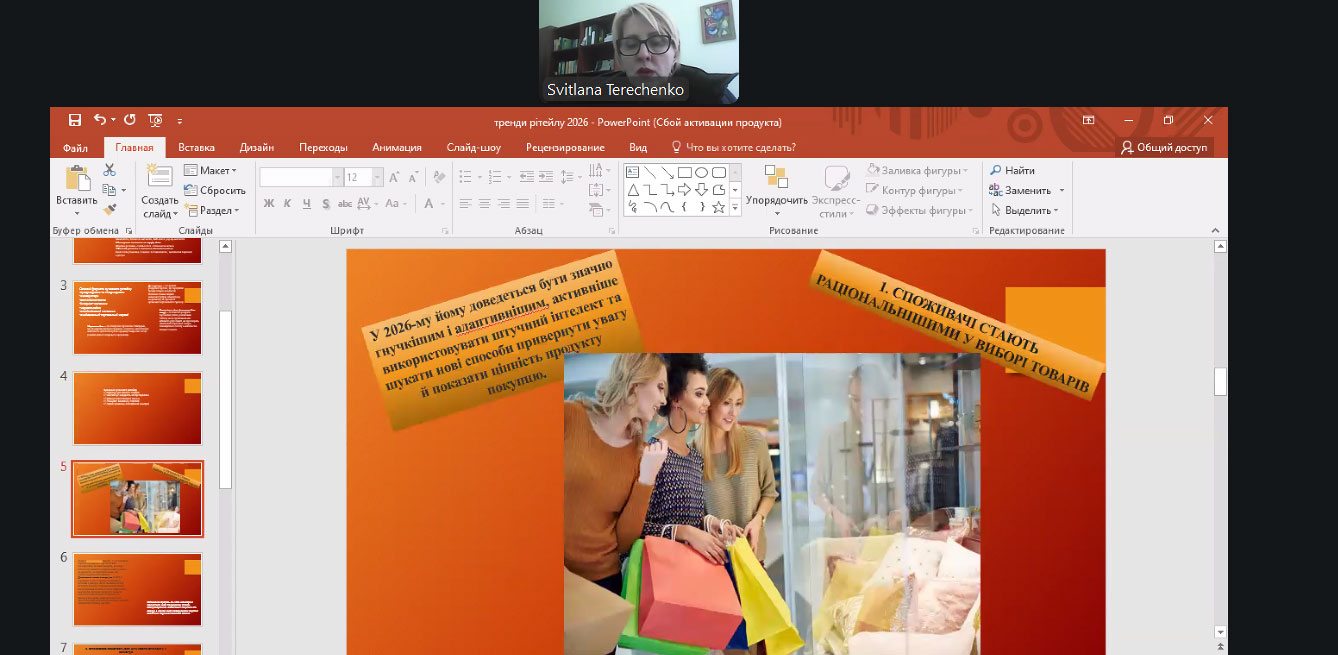Click the Undo arrow icon

pyautogui.click(x=100, y=120)
